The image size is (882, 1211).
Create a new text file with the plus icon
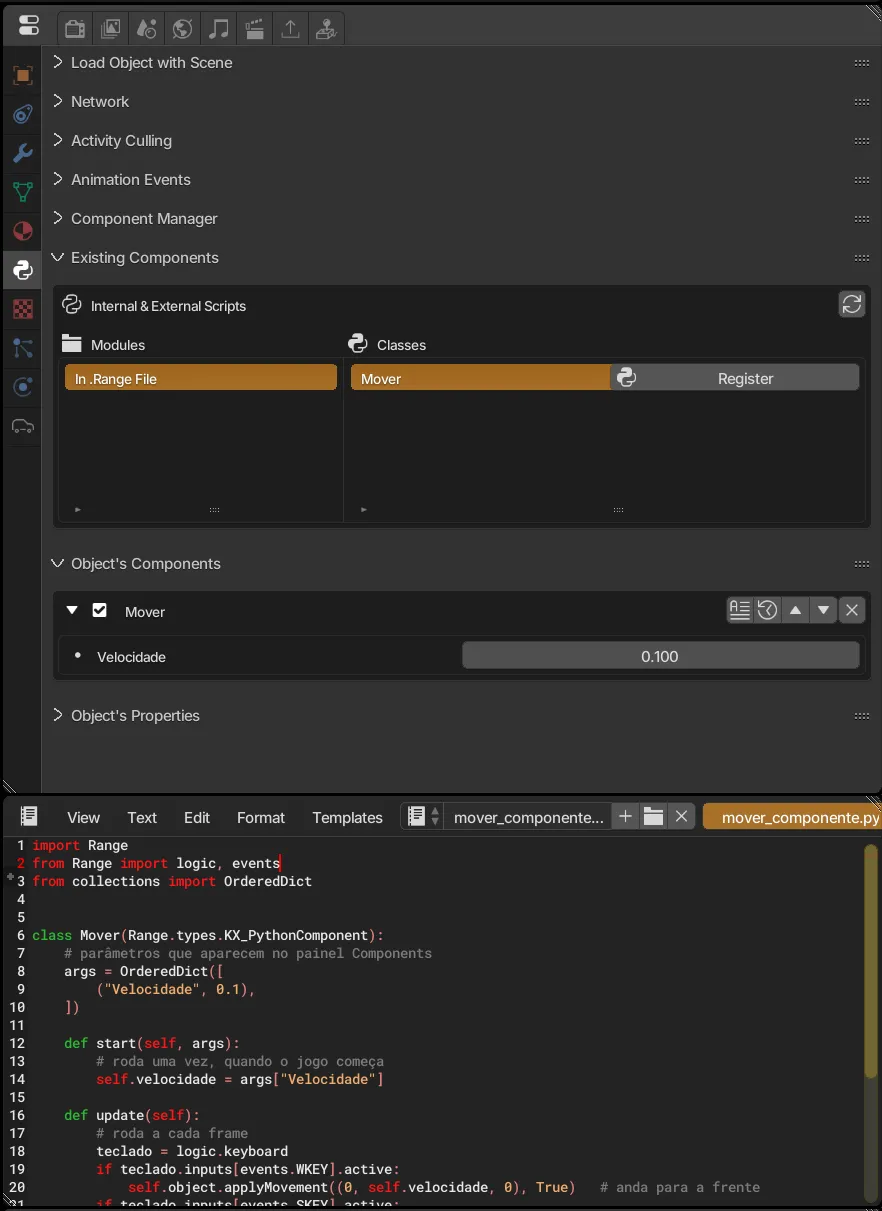coord(625,817)
